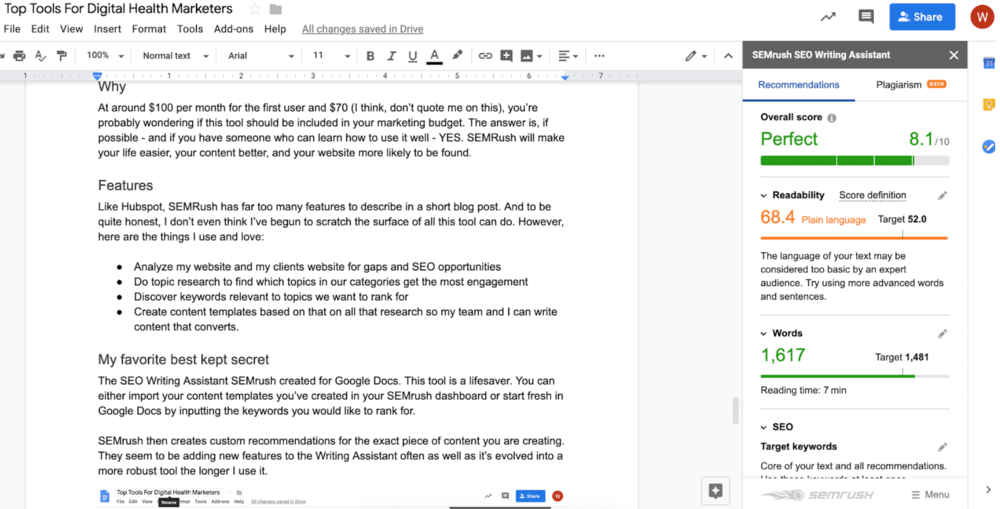Viewport: 1000px width, 509px height.
Task: Toggle bold formatting
Action: coord(371,56)
